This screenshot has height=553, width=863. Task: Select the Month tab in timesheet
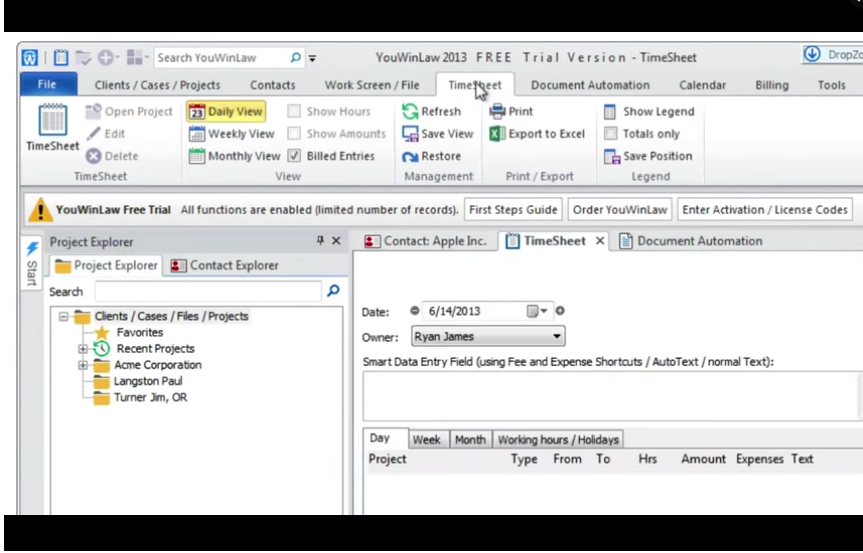point(470,440)
